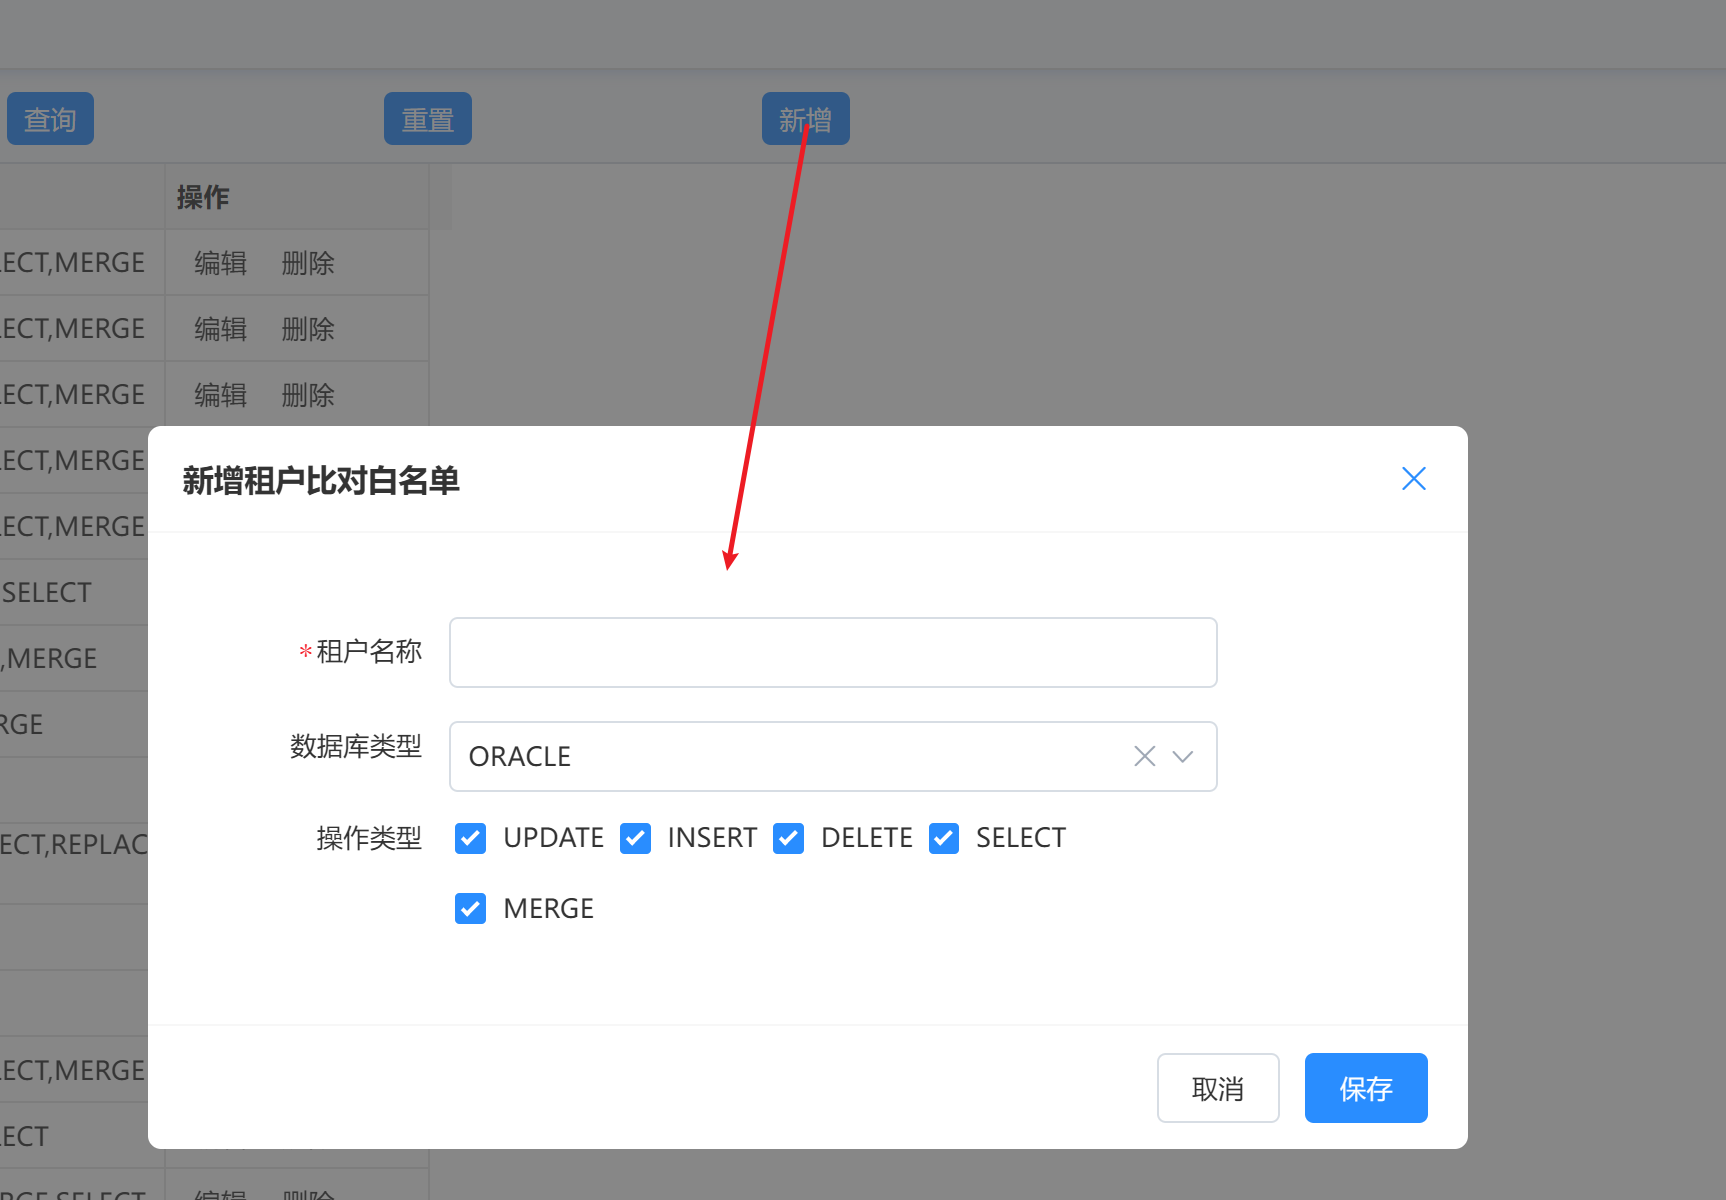Uncheck the UPDATE operation checkbox
1726x1200 pixels.
point(470,838)
